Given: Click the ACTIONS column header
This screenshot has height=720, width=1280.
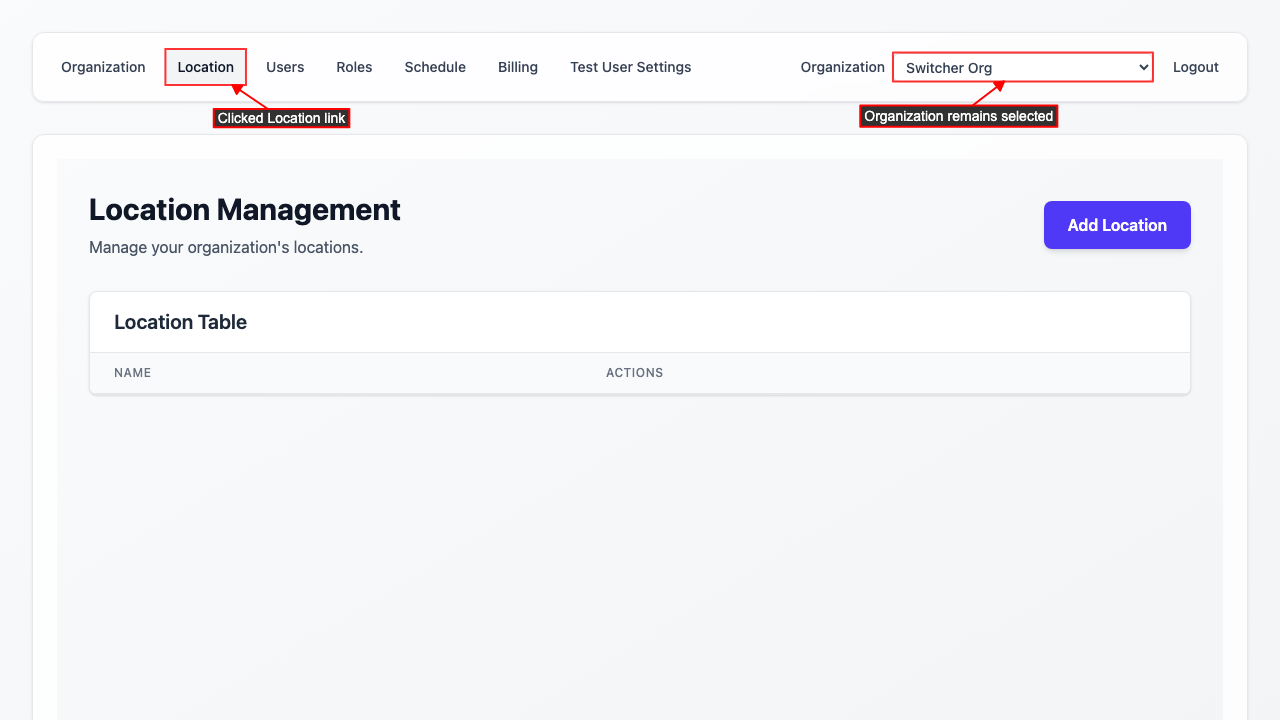Looking at the screenshot, I should [634, 372].
